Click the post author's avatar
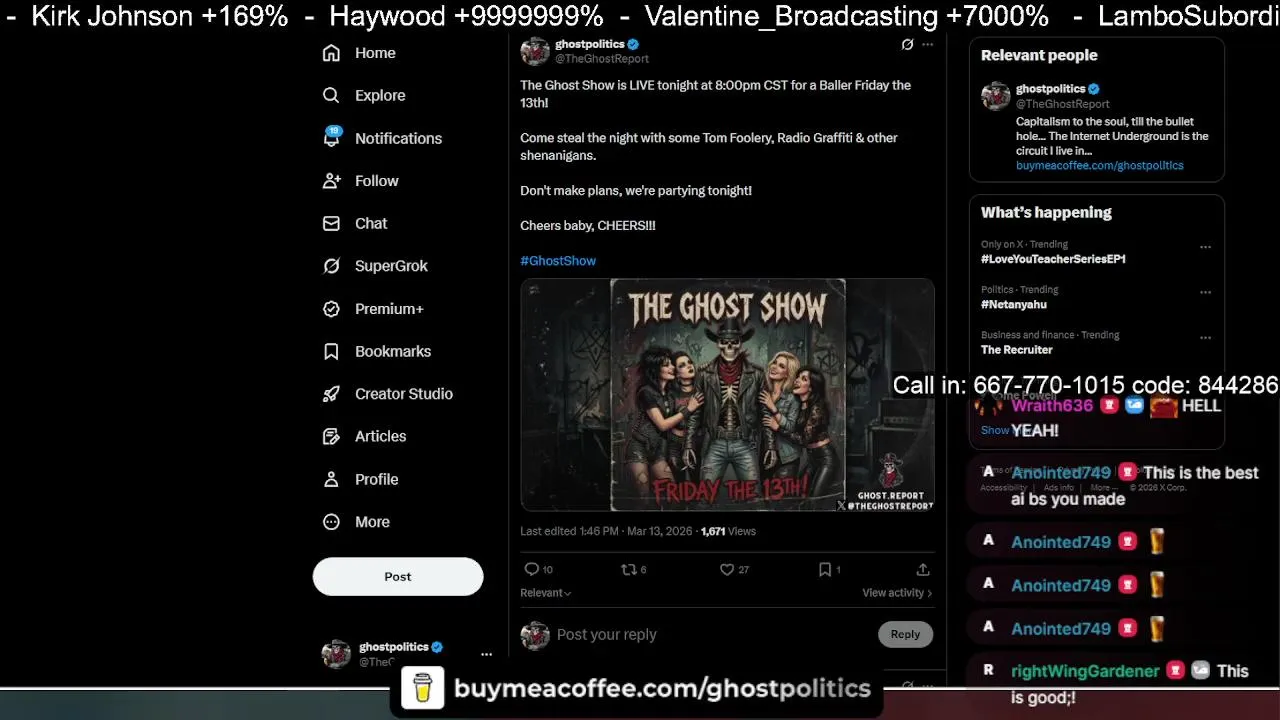1280x720 pixels. (x=535, y=51)
